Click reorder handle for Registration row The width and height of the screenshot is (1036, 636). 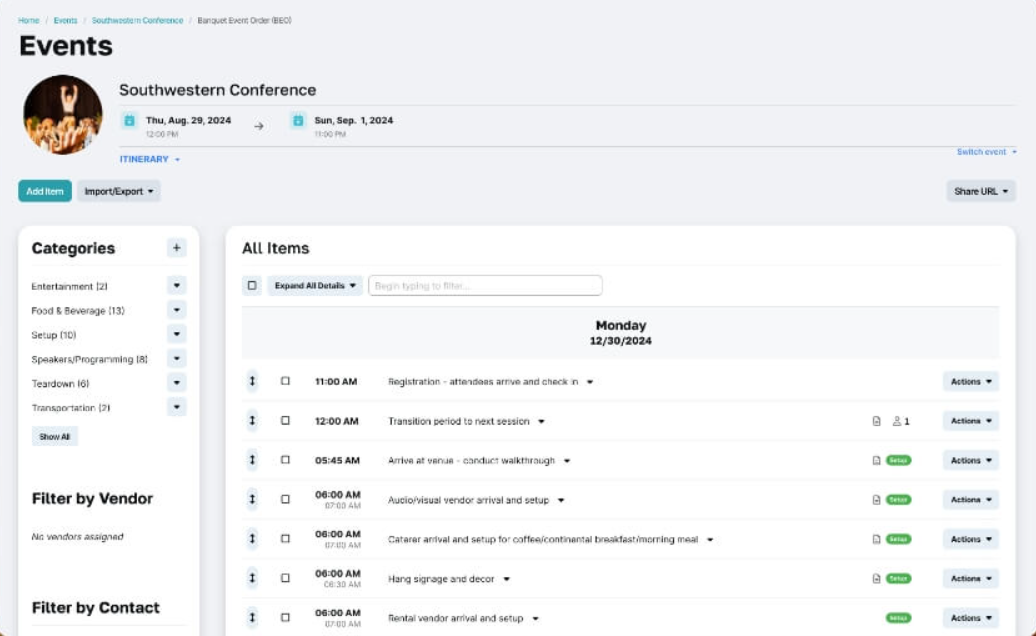[x=252, y=381]
